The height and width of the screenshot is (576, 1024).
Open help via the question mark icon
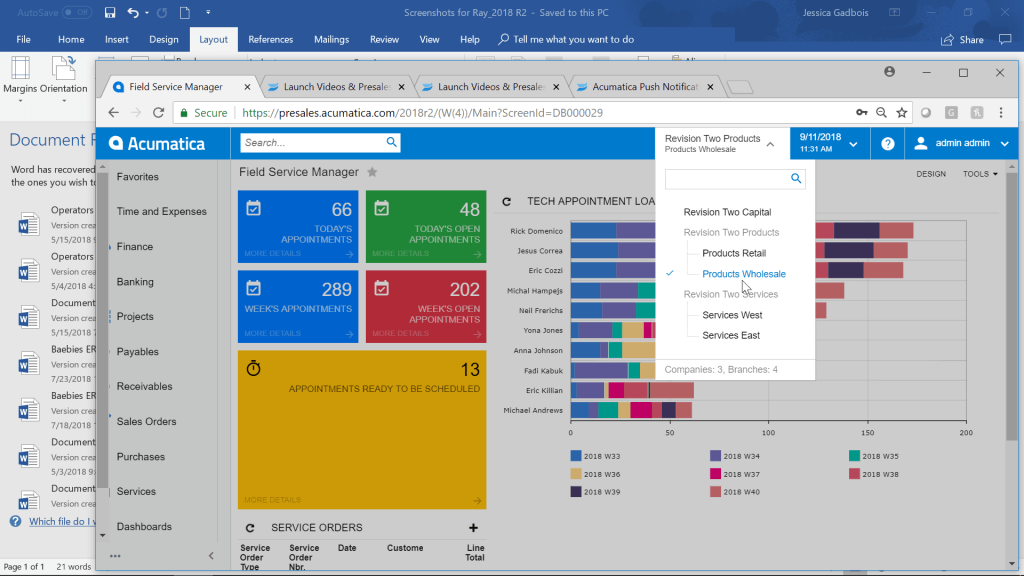pyautogui.click(x=887, y=142)
